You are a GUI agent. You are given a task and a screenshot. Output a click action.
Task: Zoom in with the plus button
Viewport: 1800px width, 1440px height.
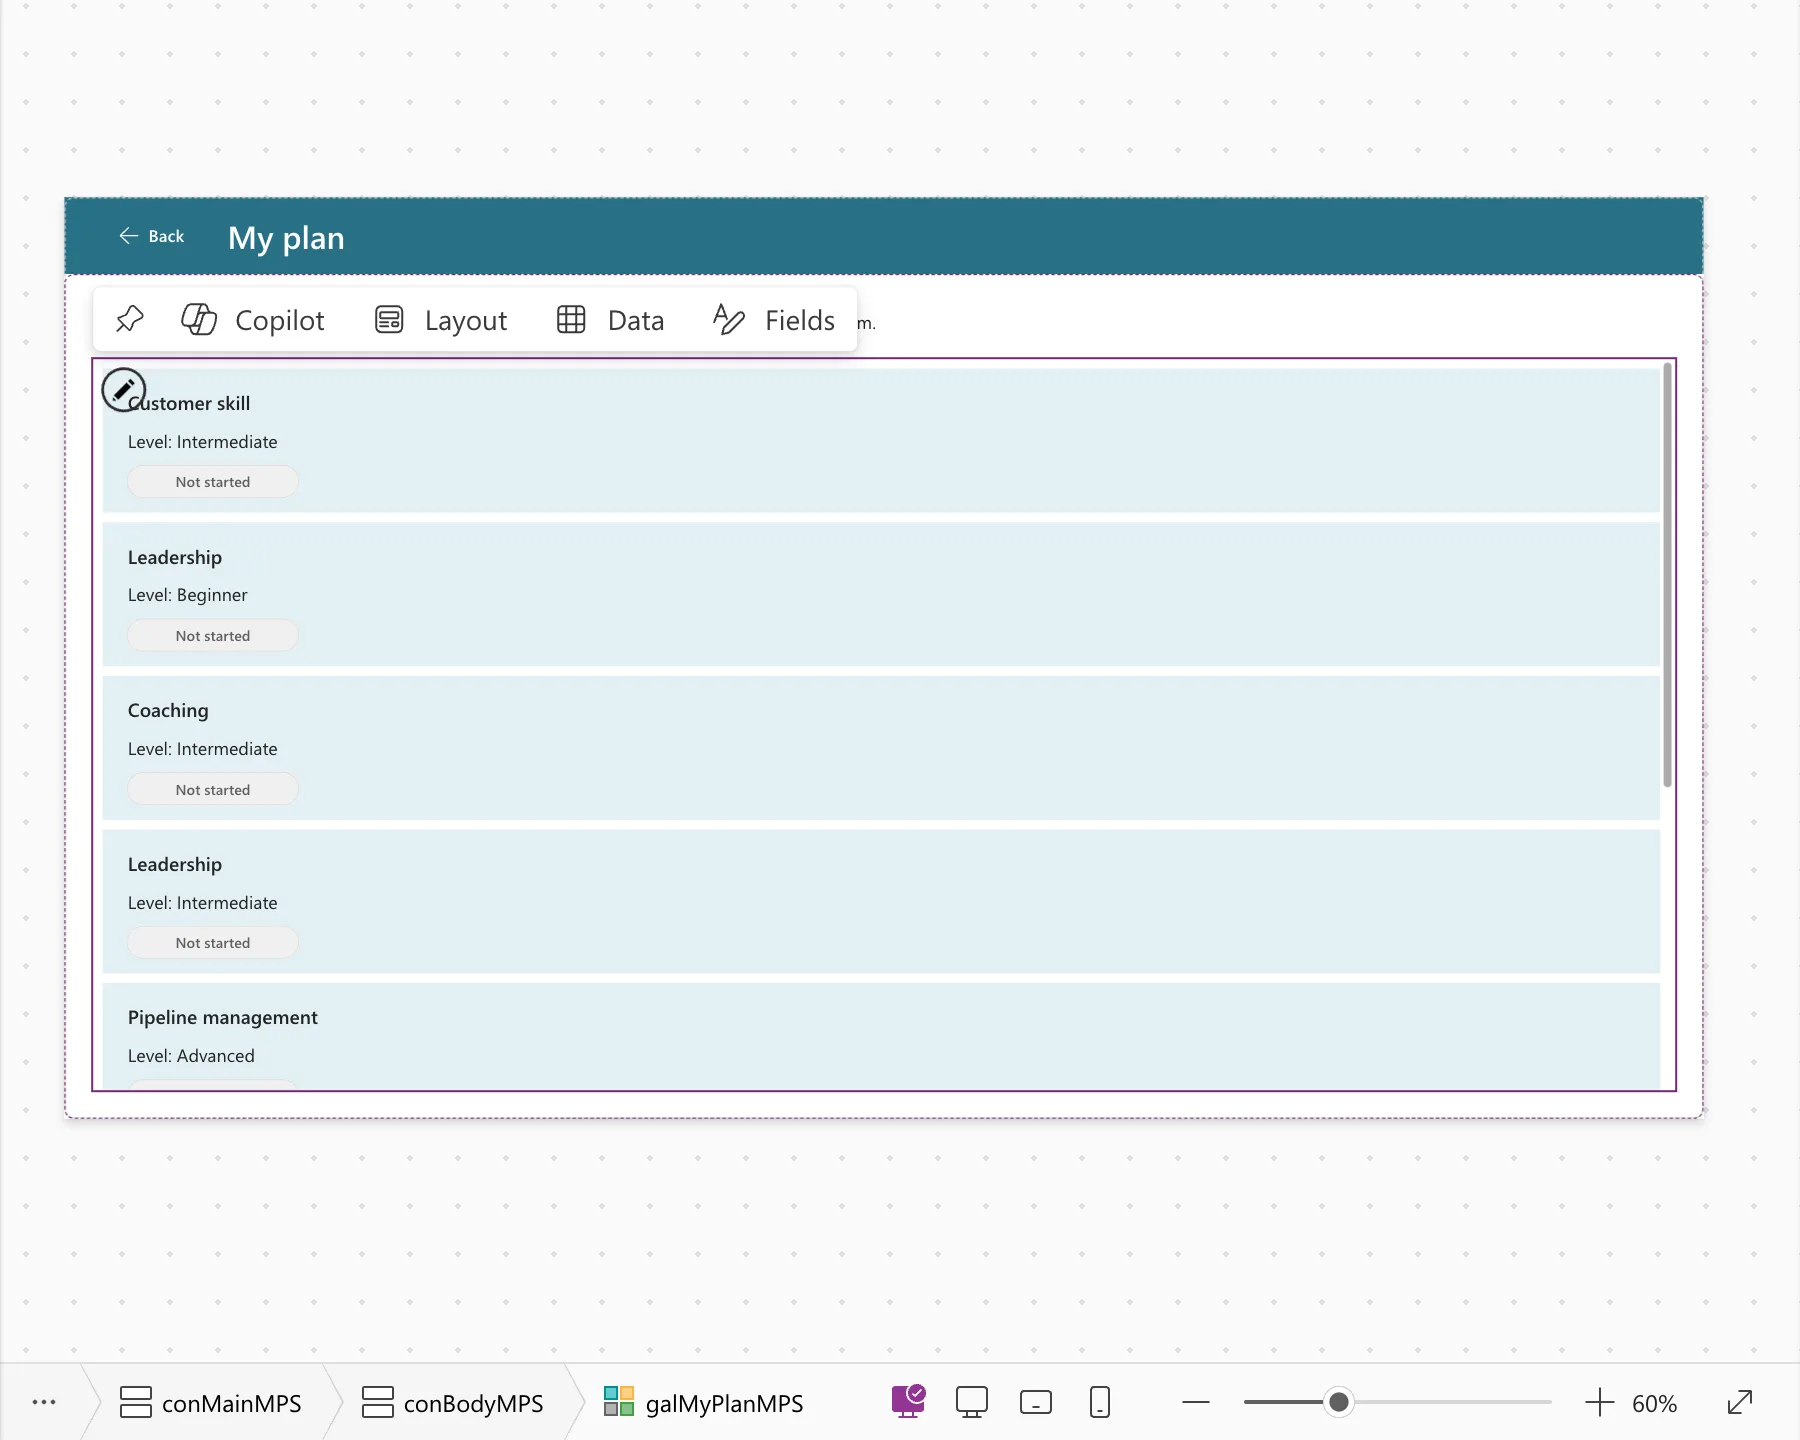click(1600, 1402)
